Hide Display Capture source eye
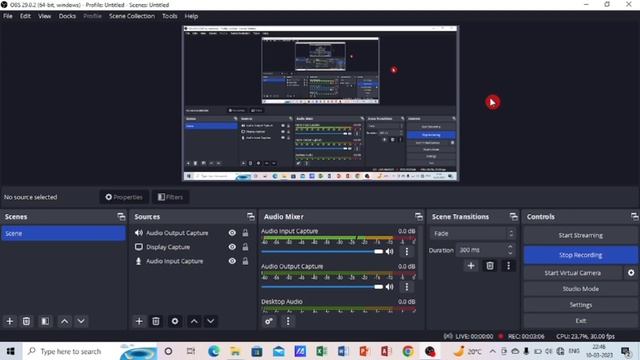The image size is (640, 360). [x=232, y=247]
